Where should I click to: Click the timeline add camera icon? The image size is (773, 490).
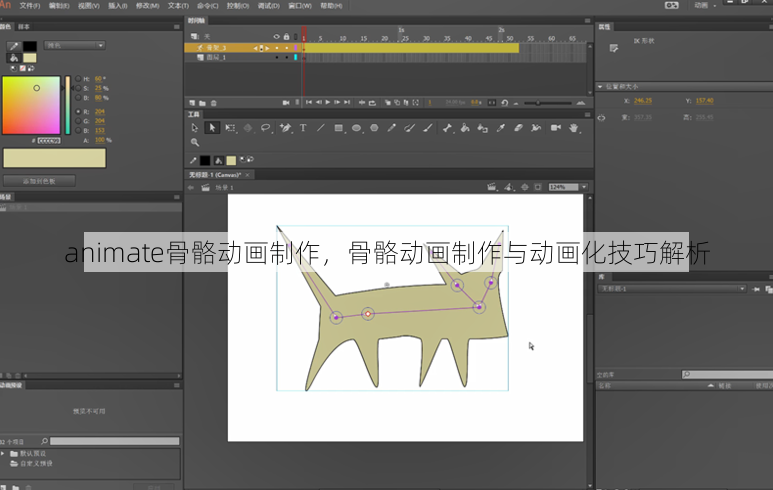click(286, 103)
